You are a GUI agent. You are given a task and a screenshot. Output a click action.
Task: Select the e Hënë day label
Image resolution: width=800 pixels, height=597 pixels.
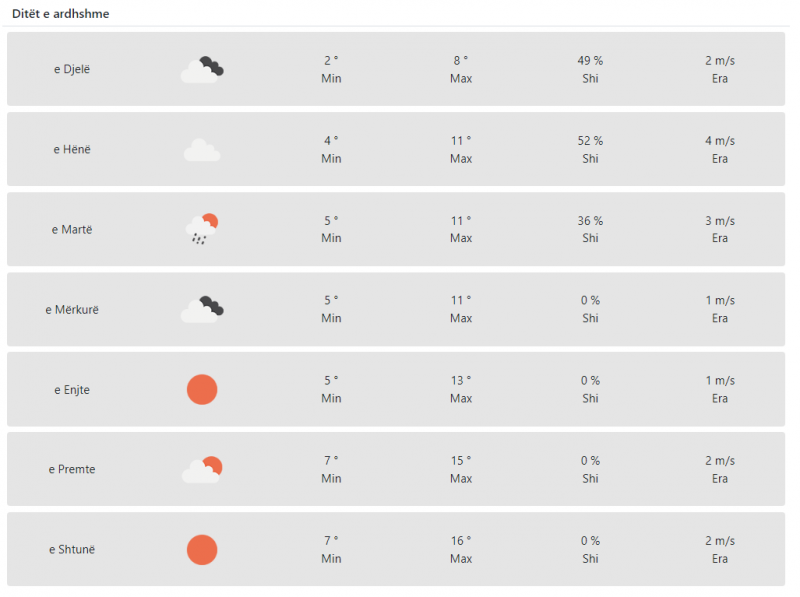(x=72, y=150)
